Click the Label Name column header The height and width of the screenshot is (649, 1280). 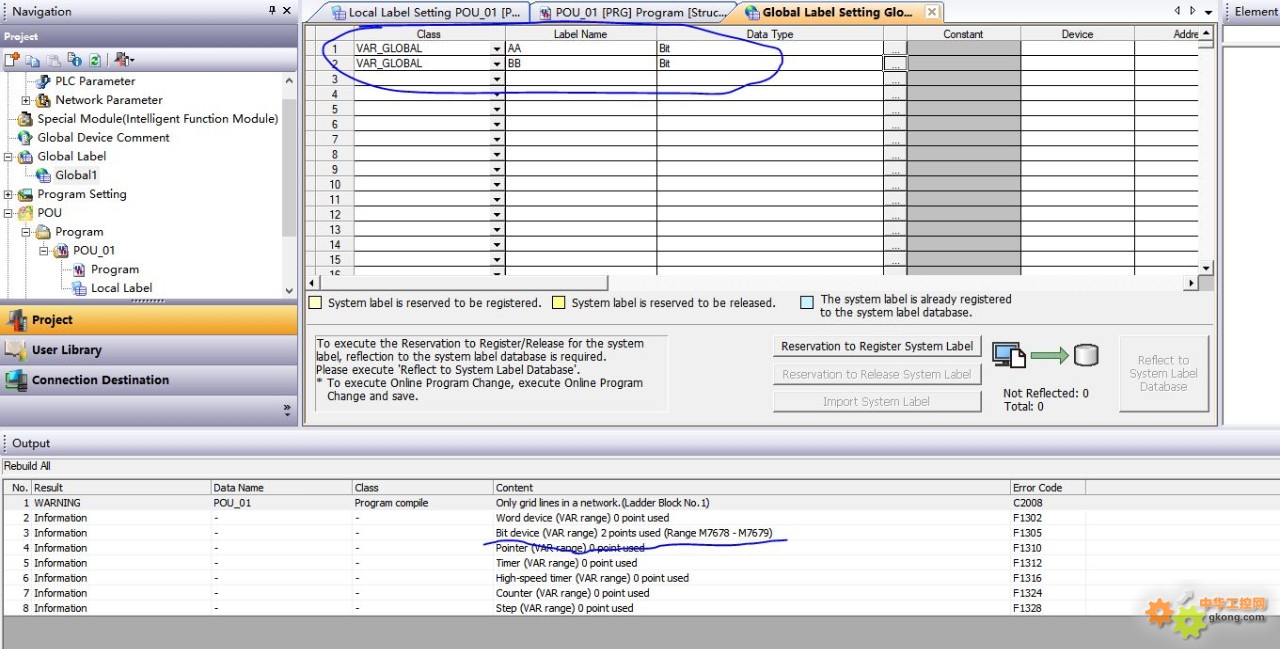pyautogui.click(x=581, y=34)
